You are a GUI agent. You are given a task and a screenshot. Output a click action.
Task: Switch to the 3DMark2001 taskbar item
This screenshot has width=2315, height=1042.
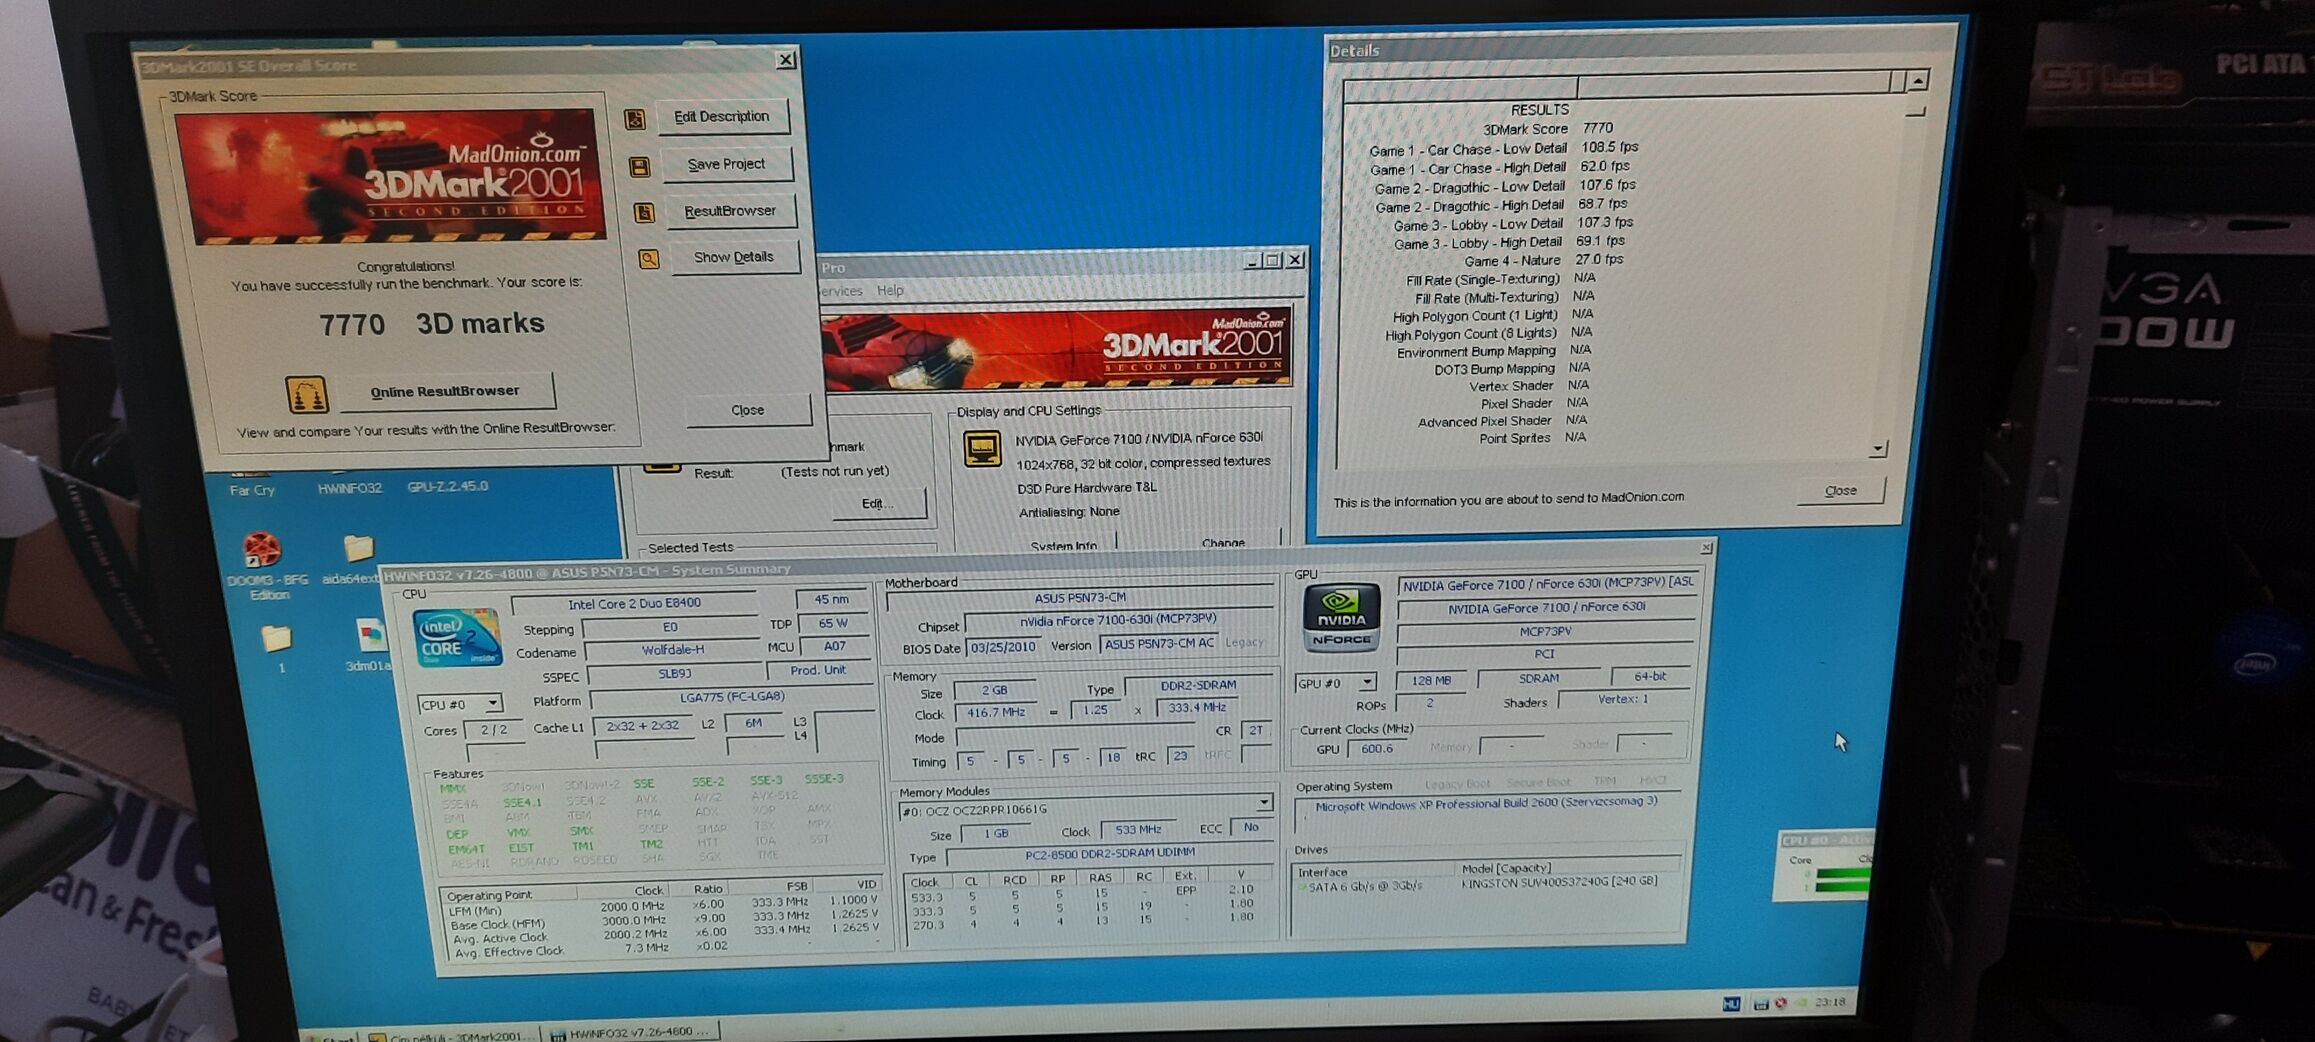[x=454, y=1036]
